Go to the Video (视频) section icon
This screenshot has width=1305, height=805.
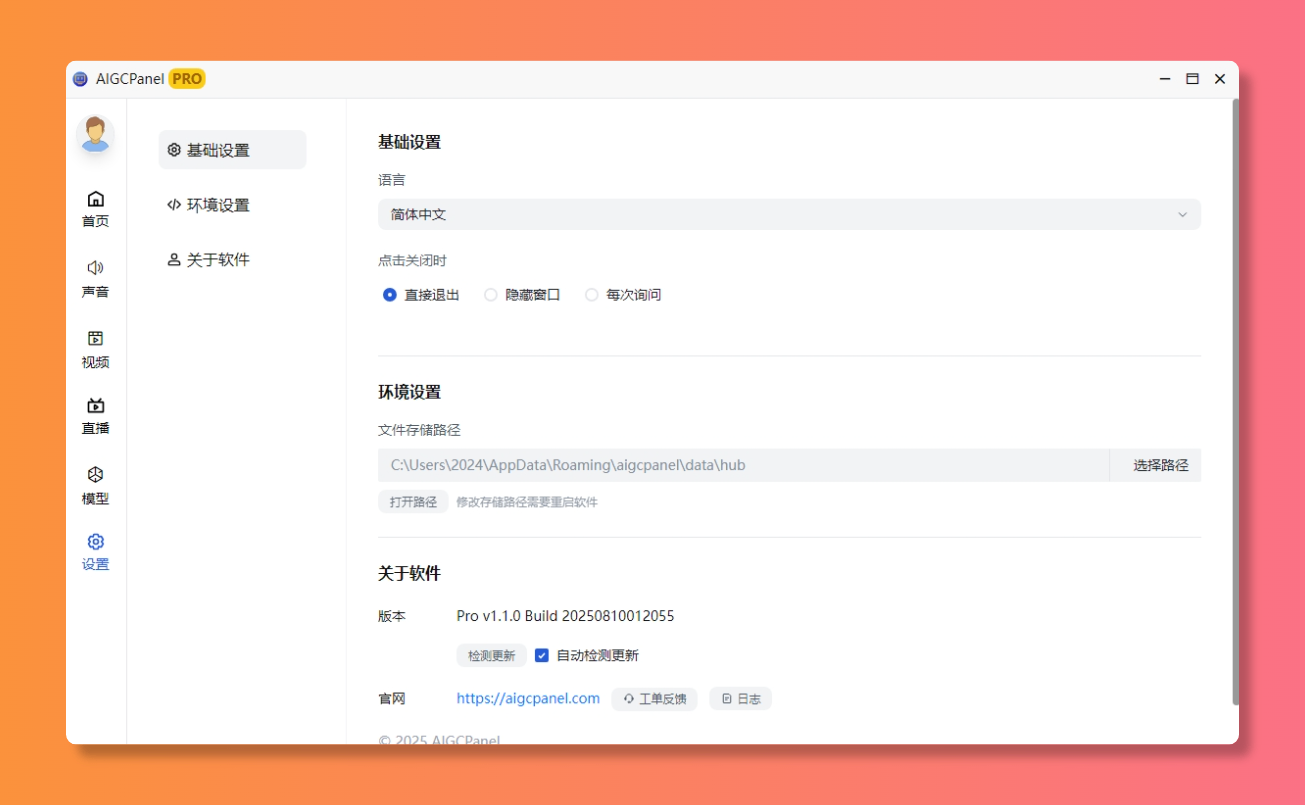[95, 339]
